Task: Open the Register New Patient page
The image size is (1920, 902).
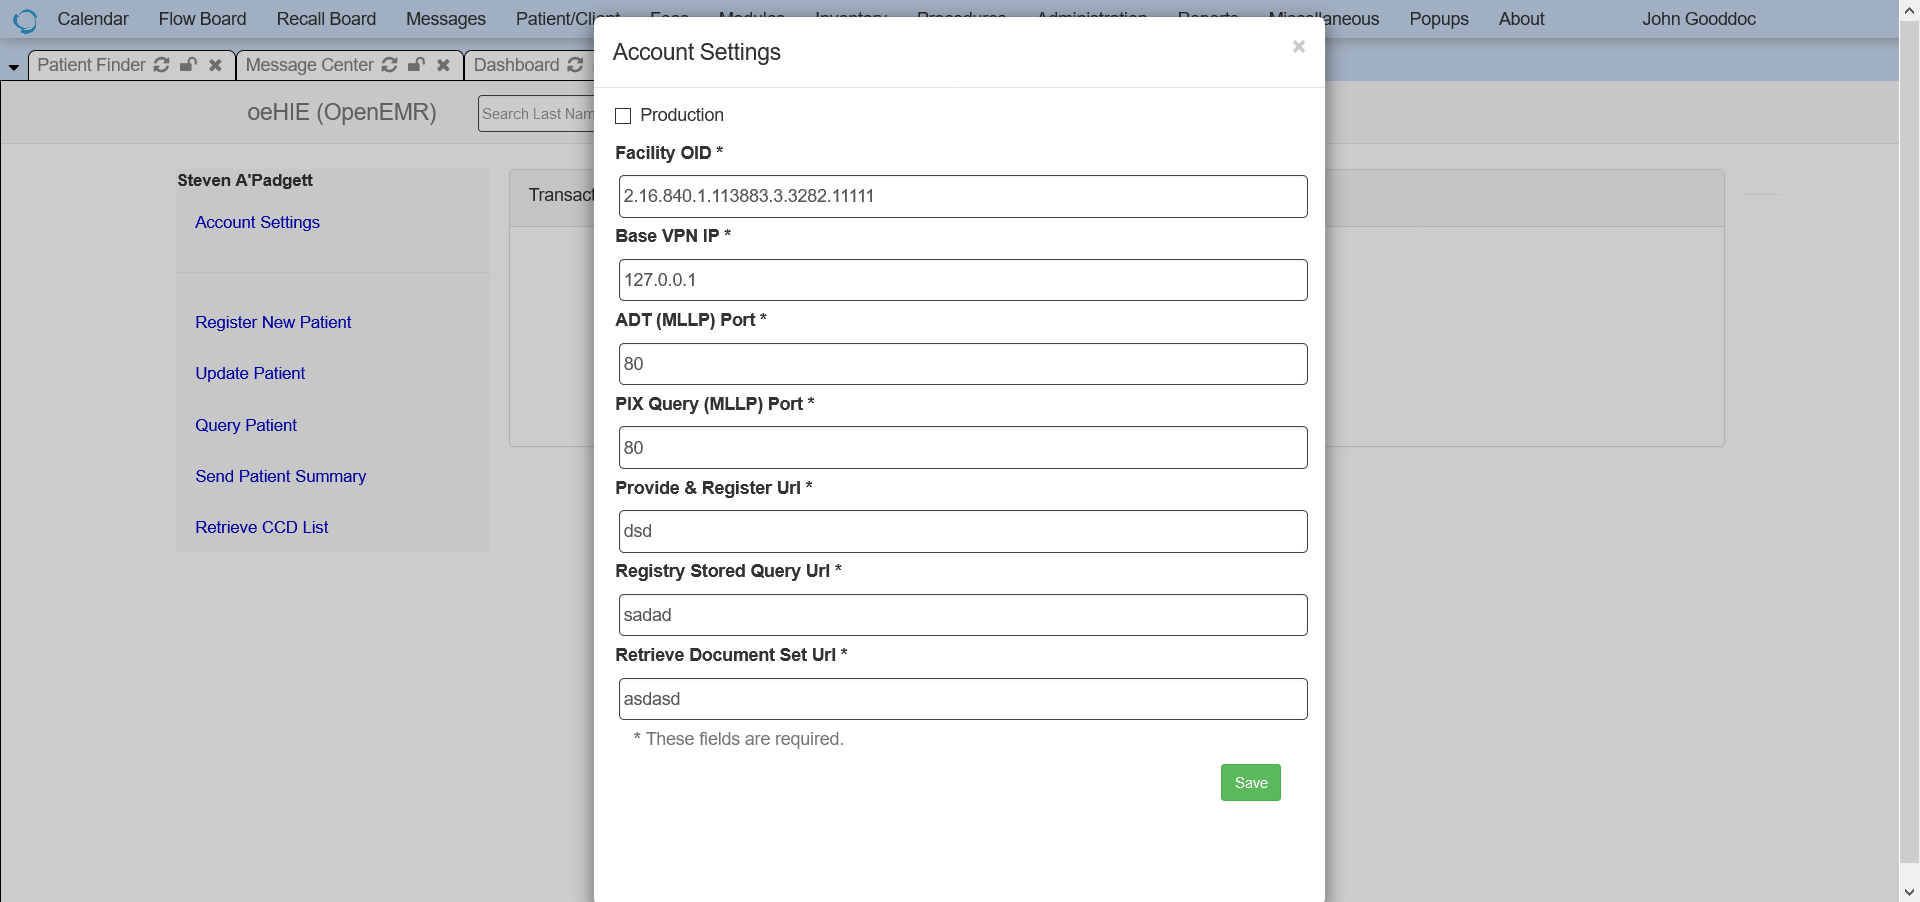Action: [273, 322]
